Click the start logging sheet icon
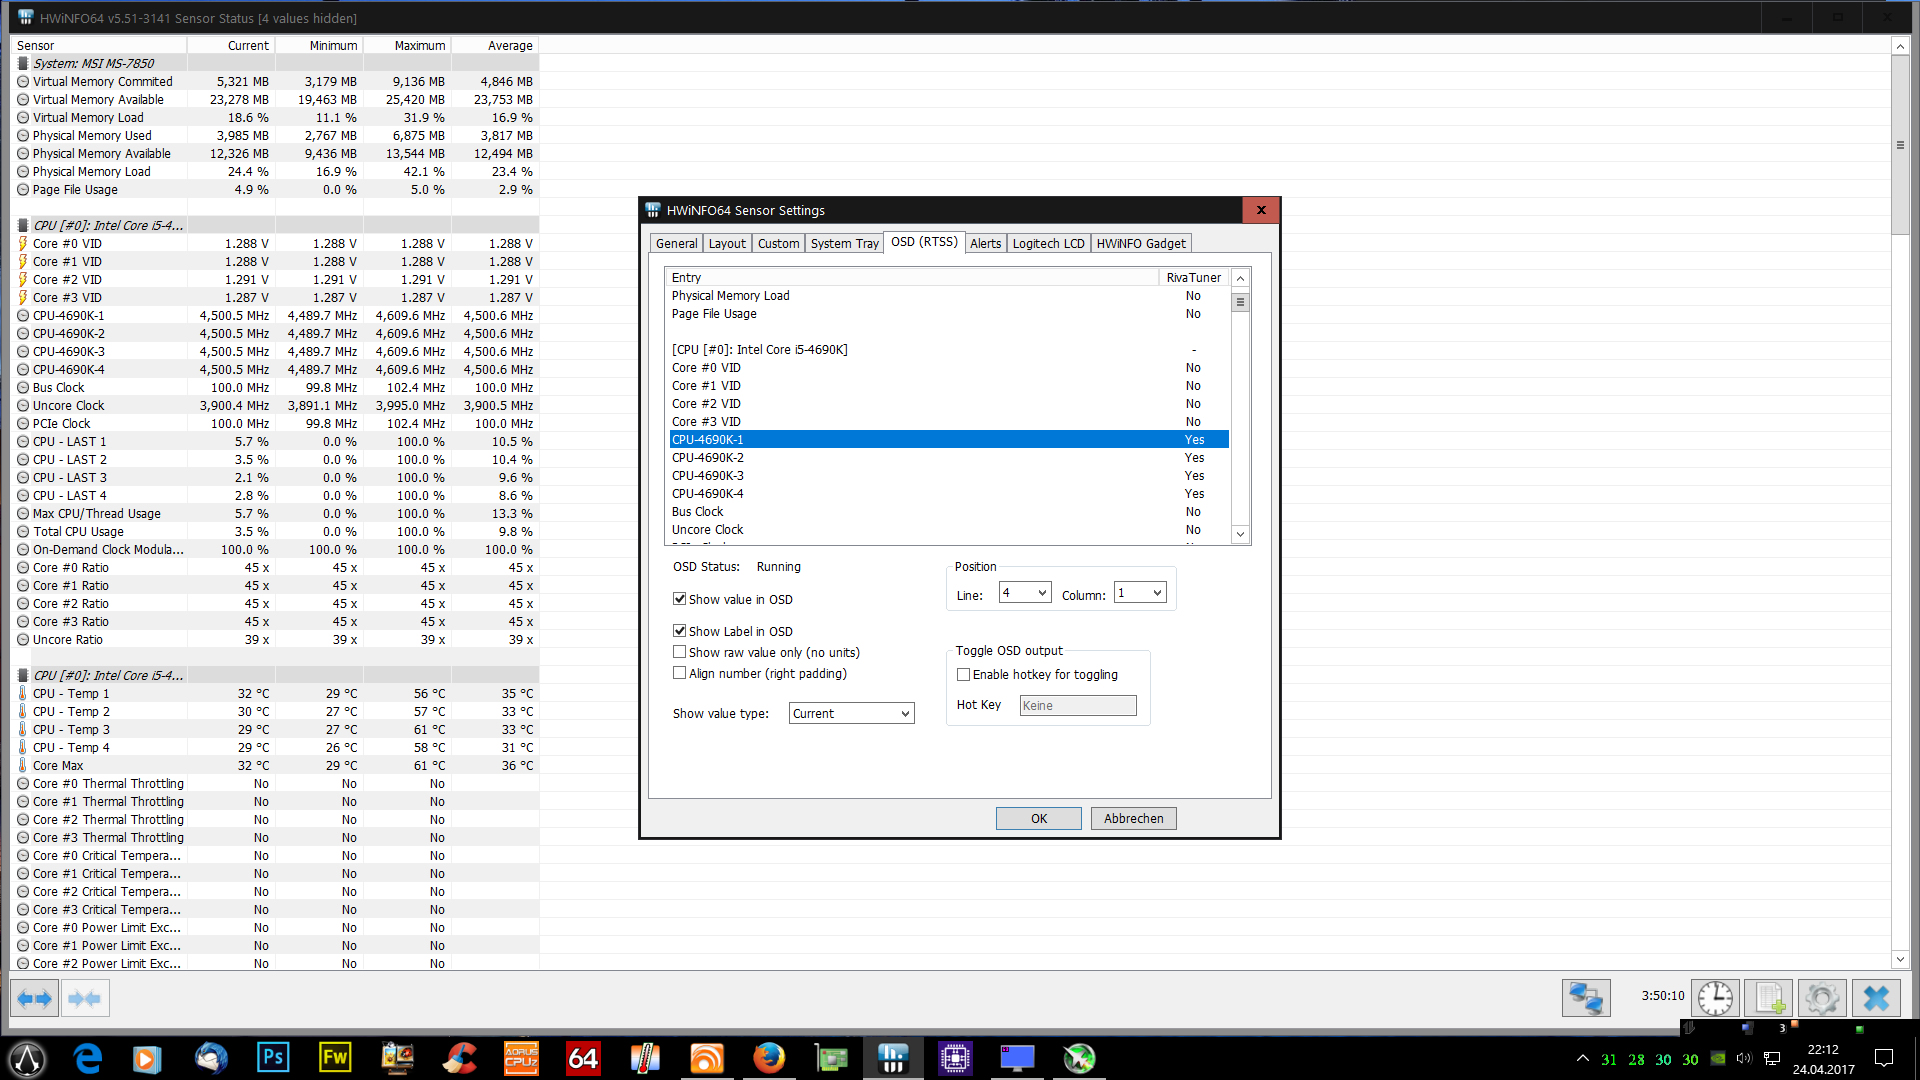This screenshot has height=1080, width=1920. point(1769,998)
